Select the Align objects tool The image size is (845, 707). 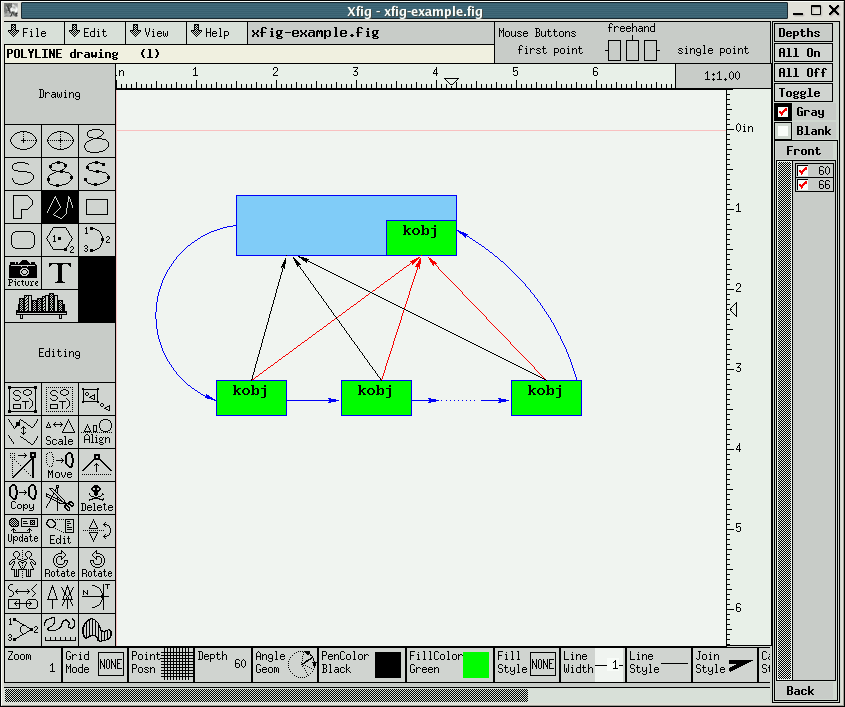(x=96, y=432)
